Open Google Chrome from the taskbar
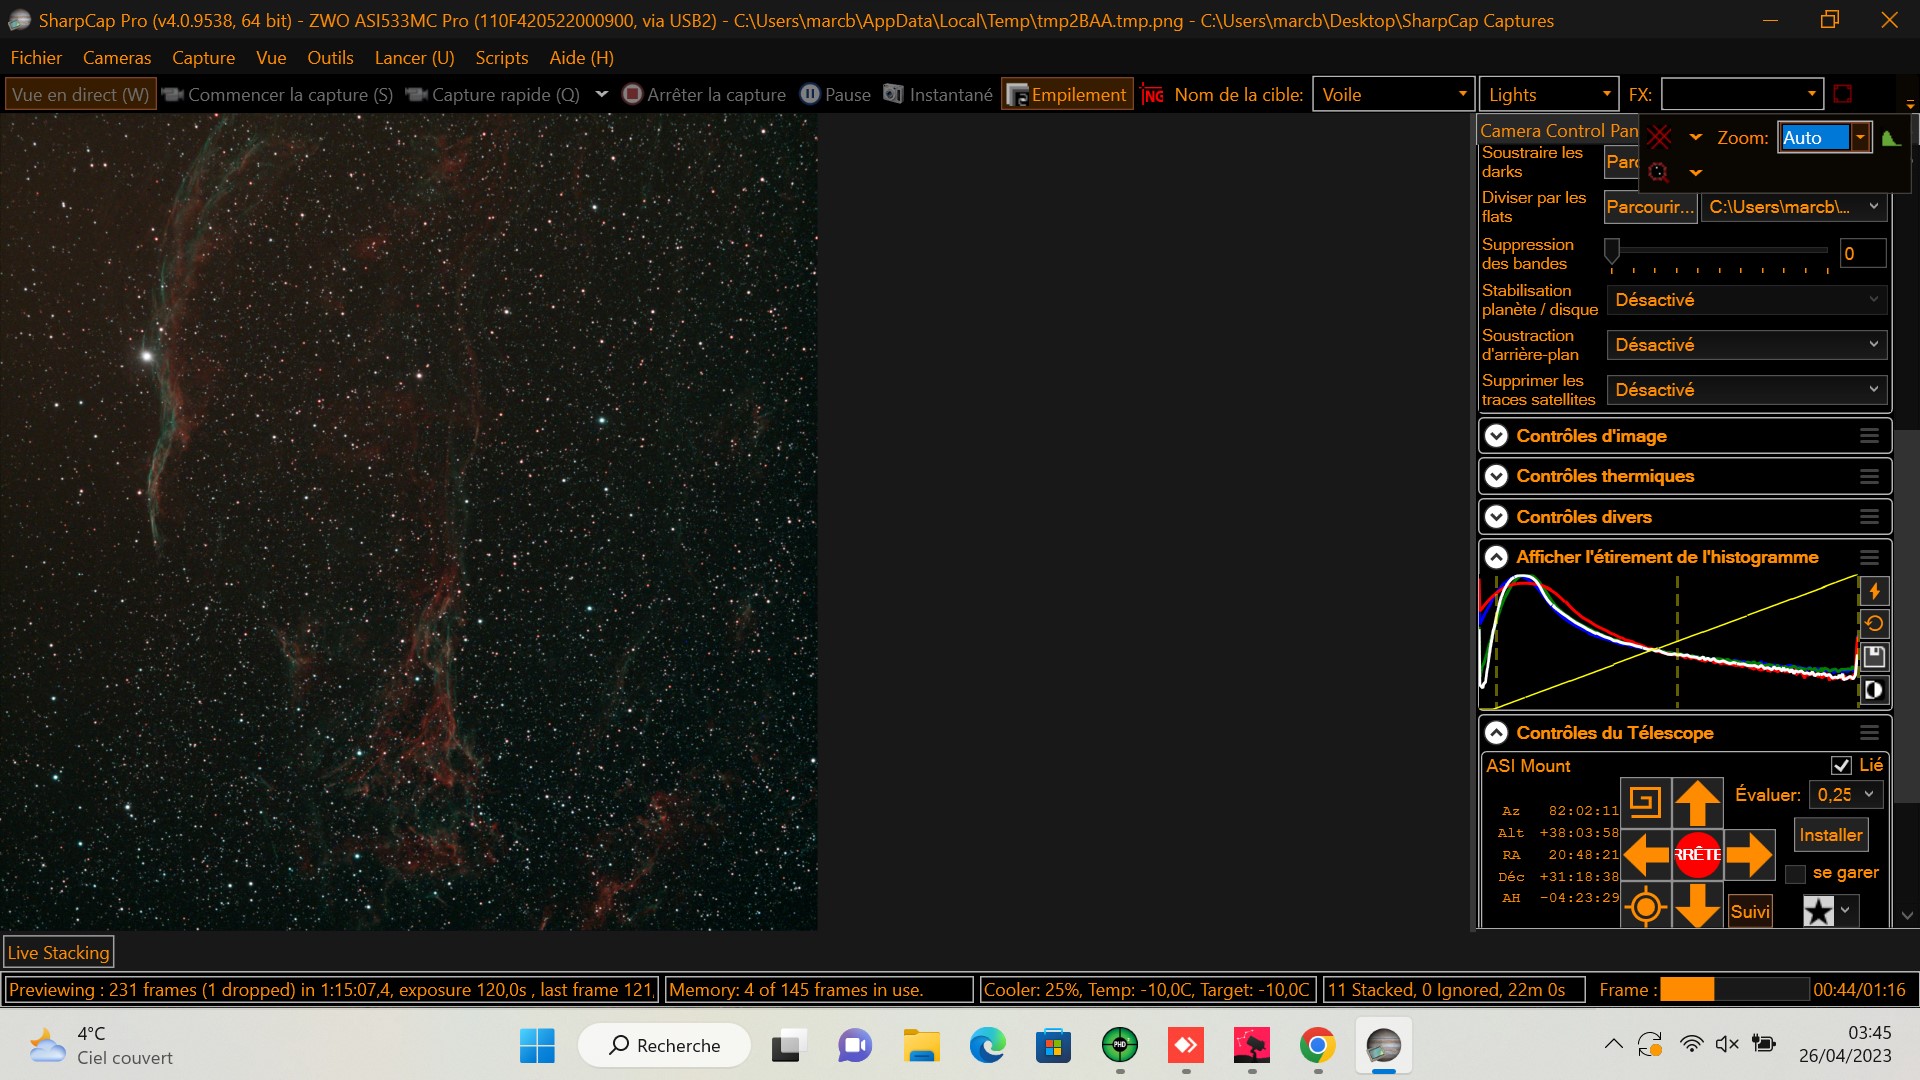 [1317, 1046]
